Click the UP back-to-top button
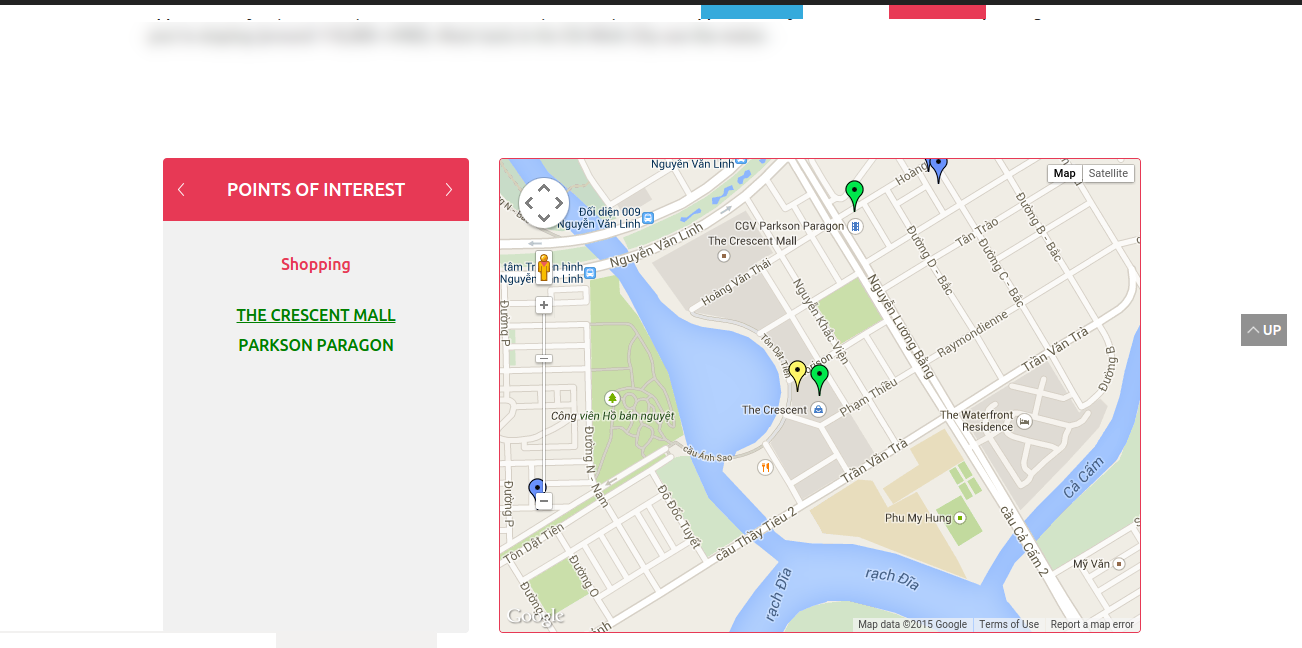Viewport: 1302px width, 648px height. tap(1264, 330)
